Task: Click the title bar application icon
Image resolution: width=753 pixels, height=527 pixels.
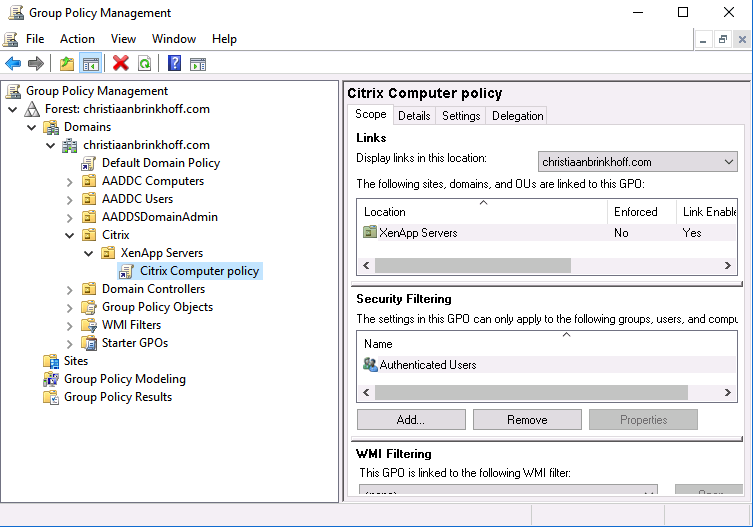Action: click(16, 12)
